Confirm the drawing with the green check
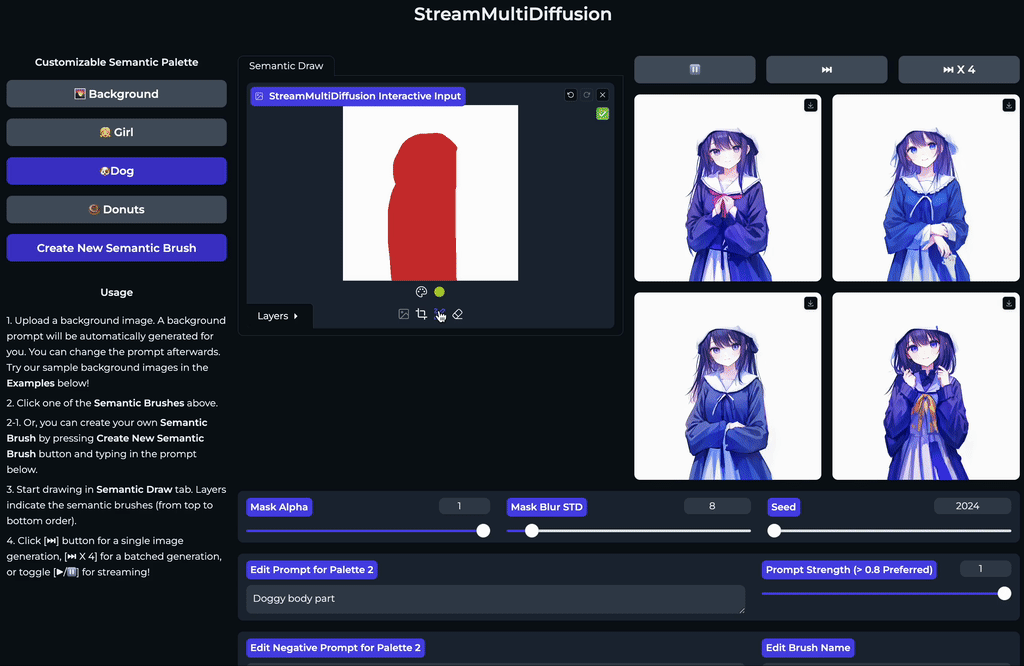The width and height of the screenshot is (1024, 666). pyautogui.click(x=603, y=114)
